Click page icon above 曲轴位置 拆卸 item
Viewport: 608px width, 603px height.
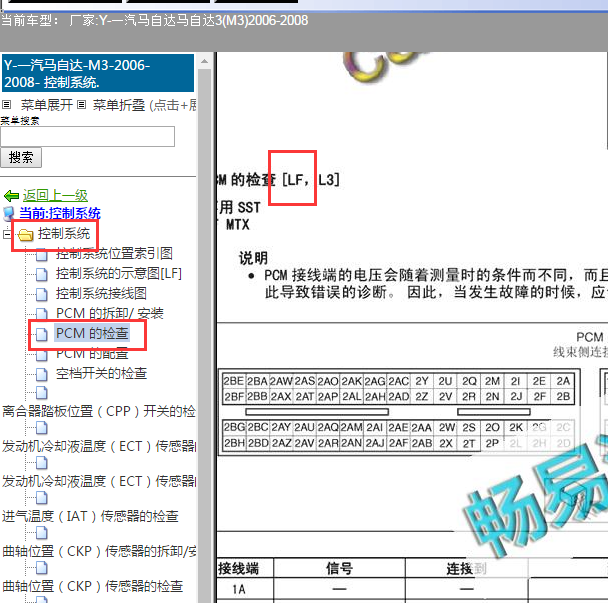[42, 532]
